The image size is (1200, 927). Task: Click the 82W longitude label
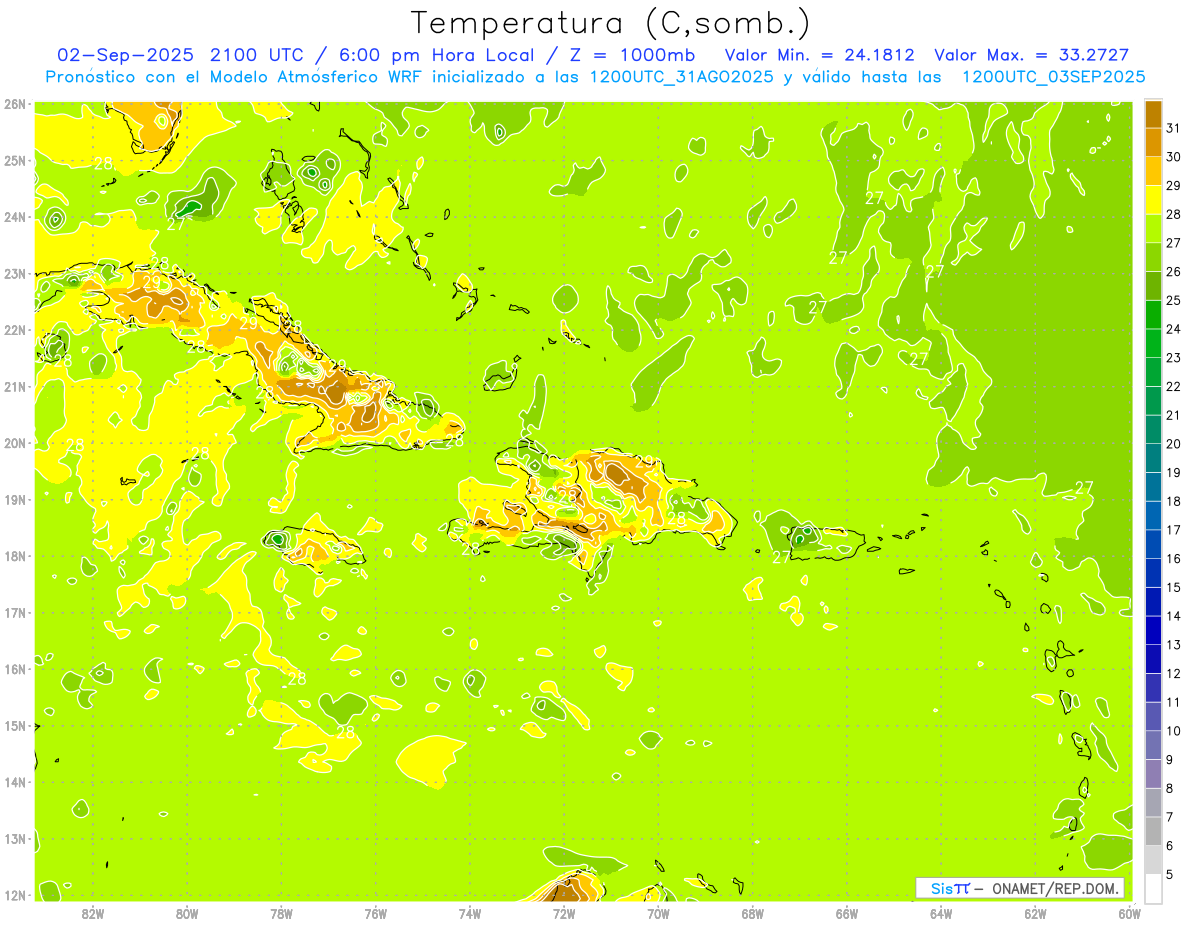(93, 913)
